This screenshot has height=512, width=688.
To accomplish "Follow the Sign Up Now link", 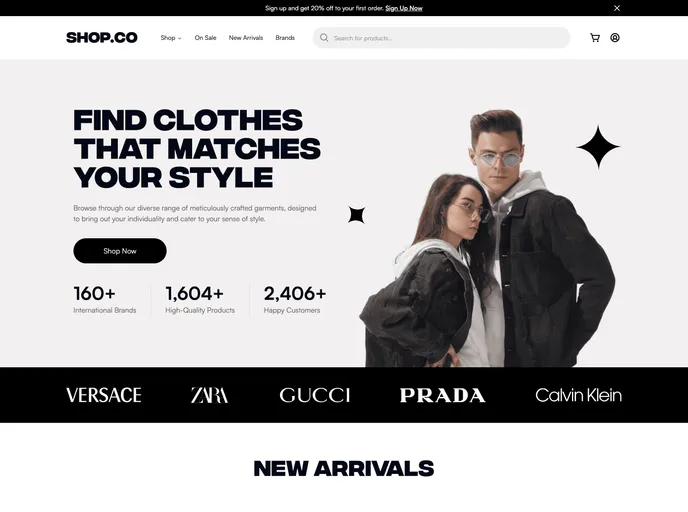I will tap(404, 8).
